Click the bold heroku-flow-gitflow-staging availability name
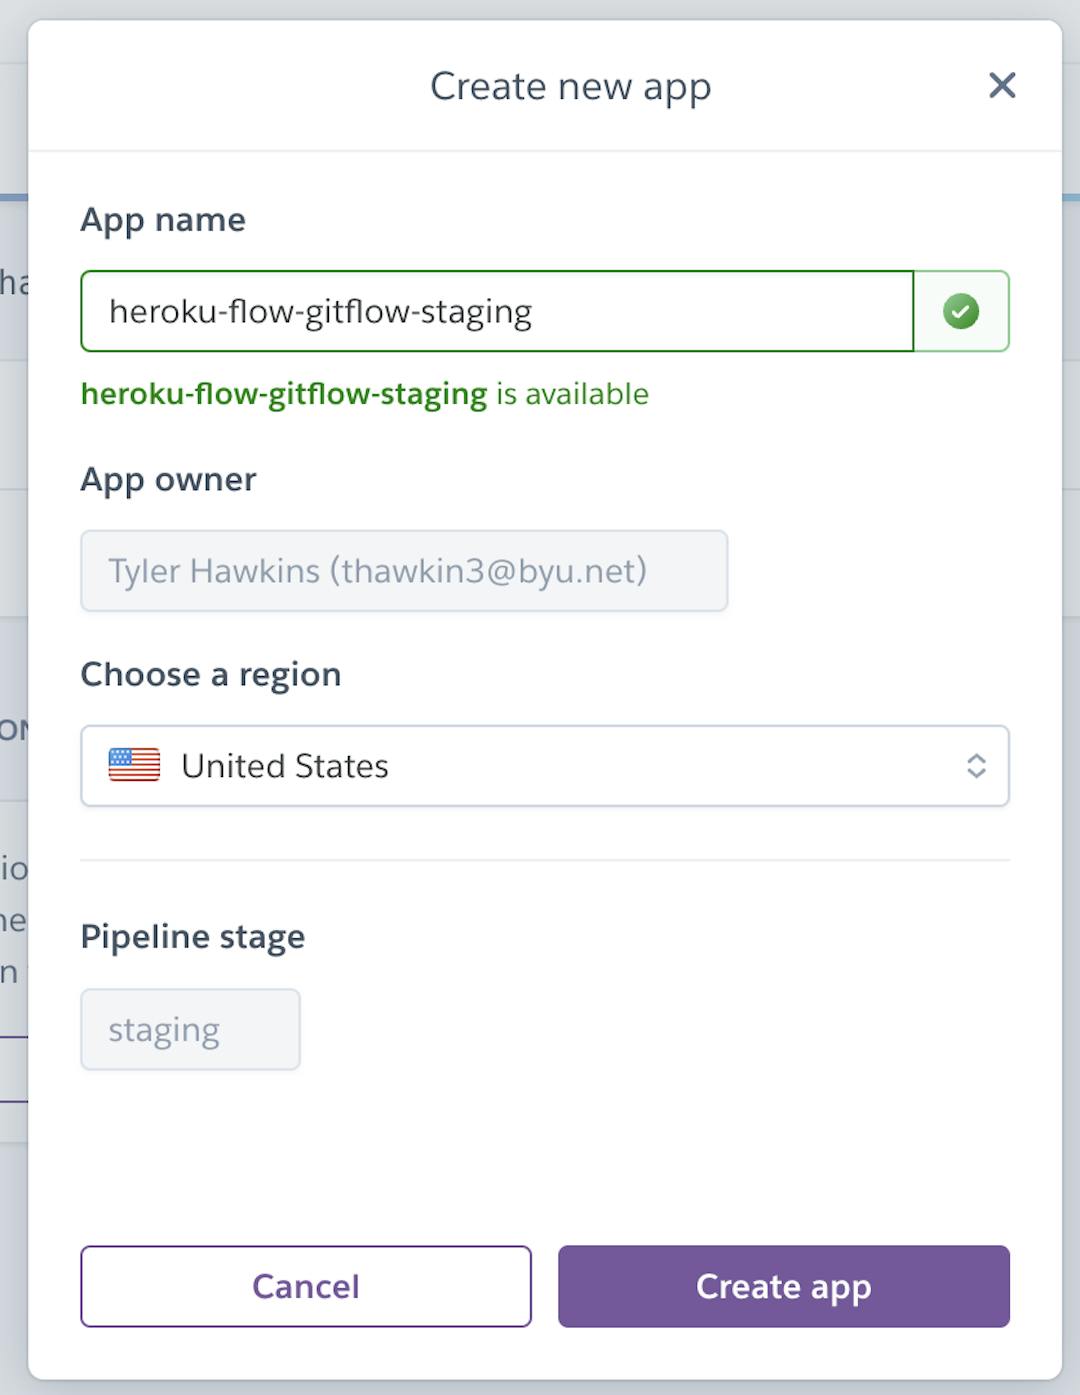This screenshot has height=1395, width=1080. coord(283,394)
